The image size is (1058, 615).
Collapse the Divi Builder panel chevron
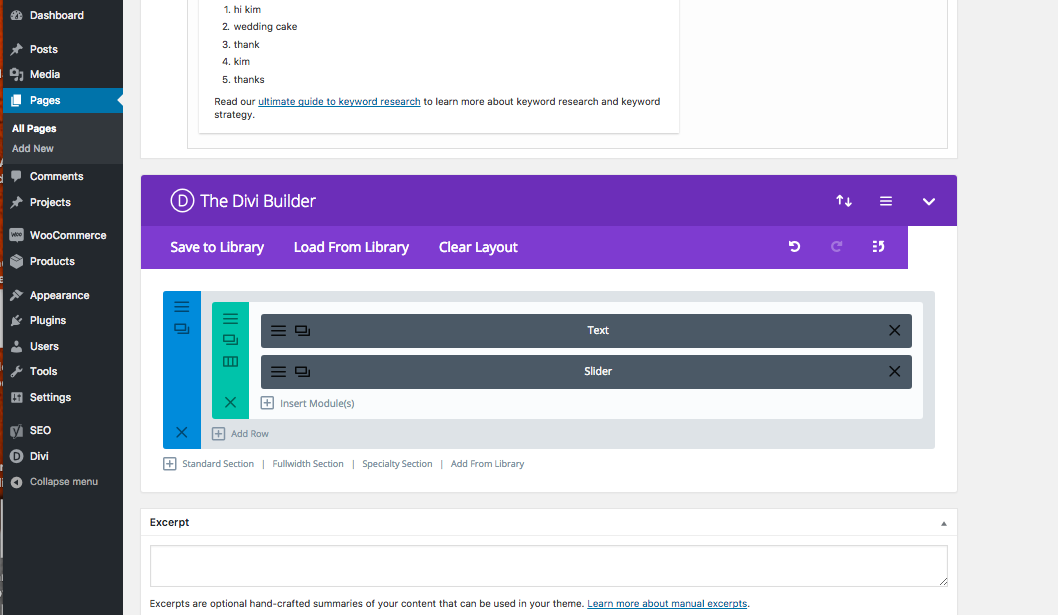click(x=928, y=201)
